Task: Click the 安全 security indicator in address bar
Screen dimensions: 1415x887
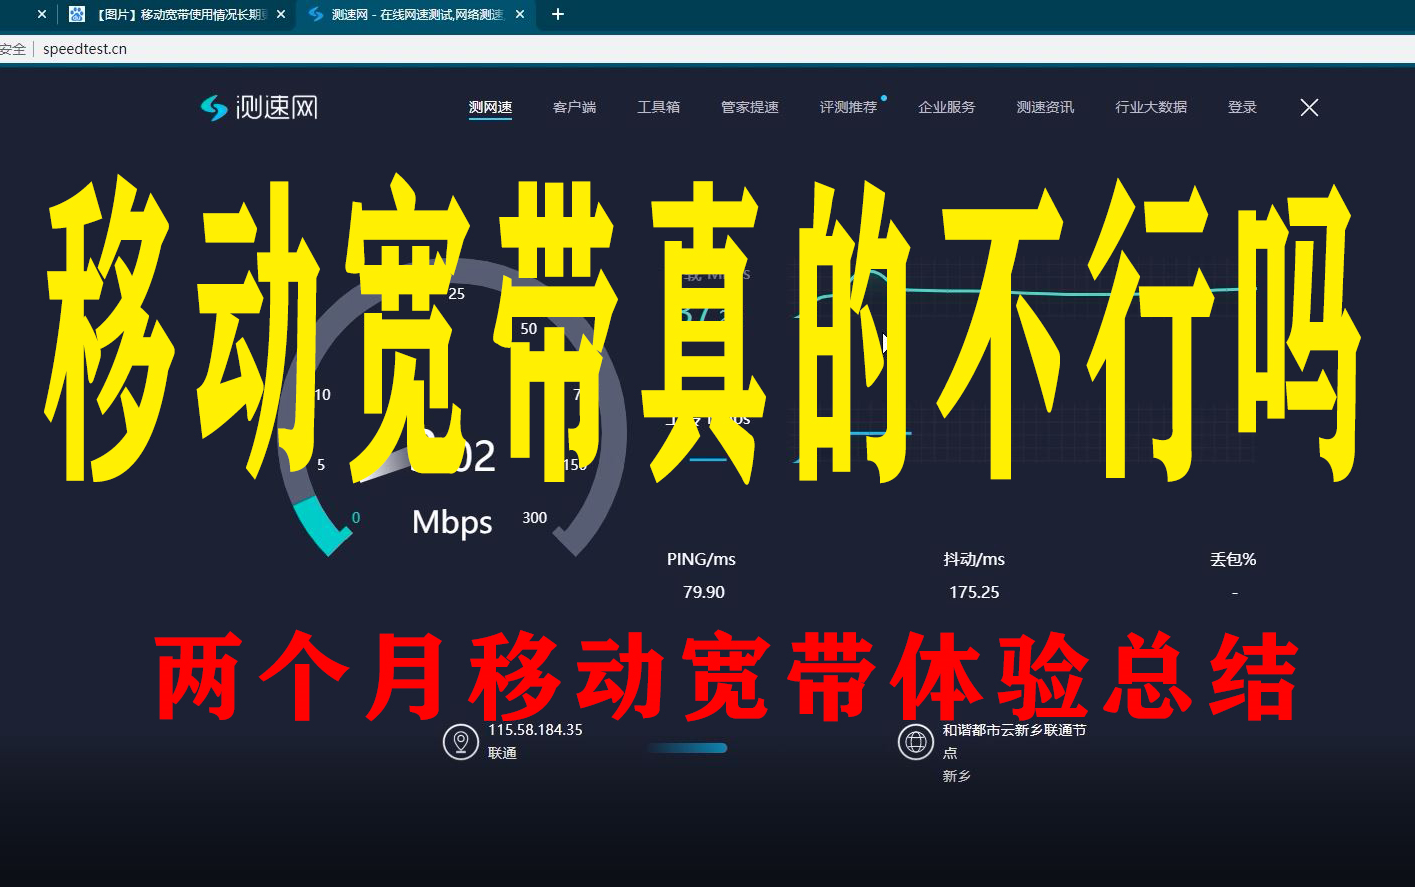Action: tap(13, 49)
